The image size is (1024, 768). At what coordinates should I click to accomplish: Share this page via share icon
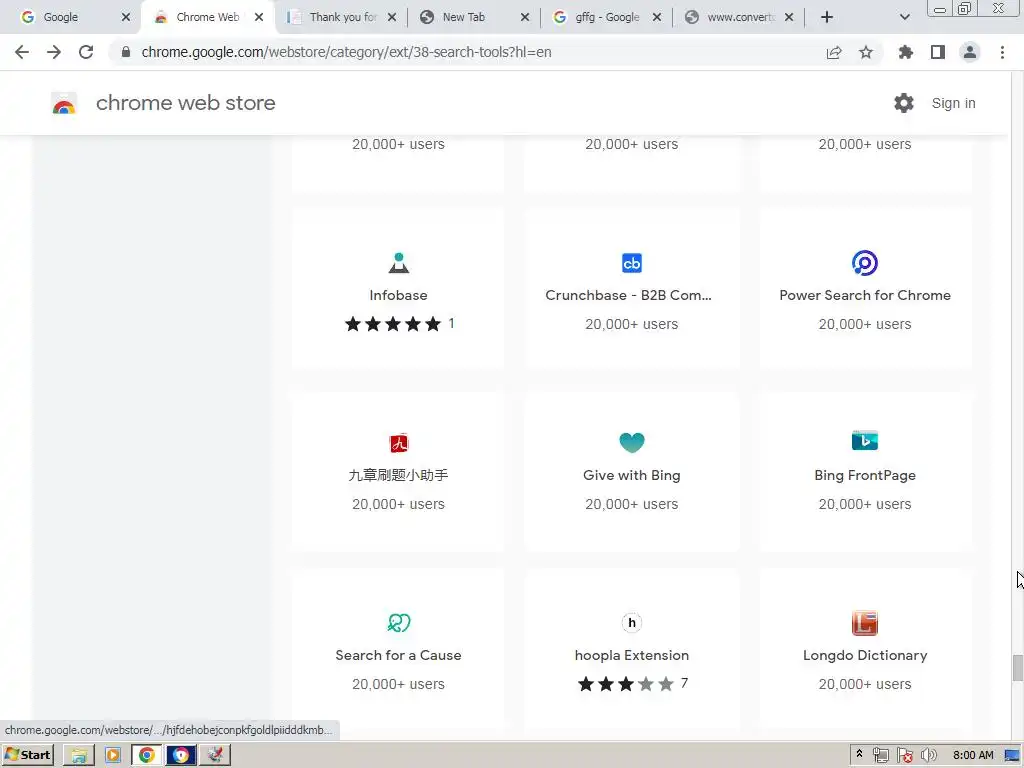click(834, 52)
